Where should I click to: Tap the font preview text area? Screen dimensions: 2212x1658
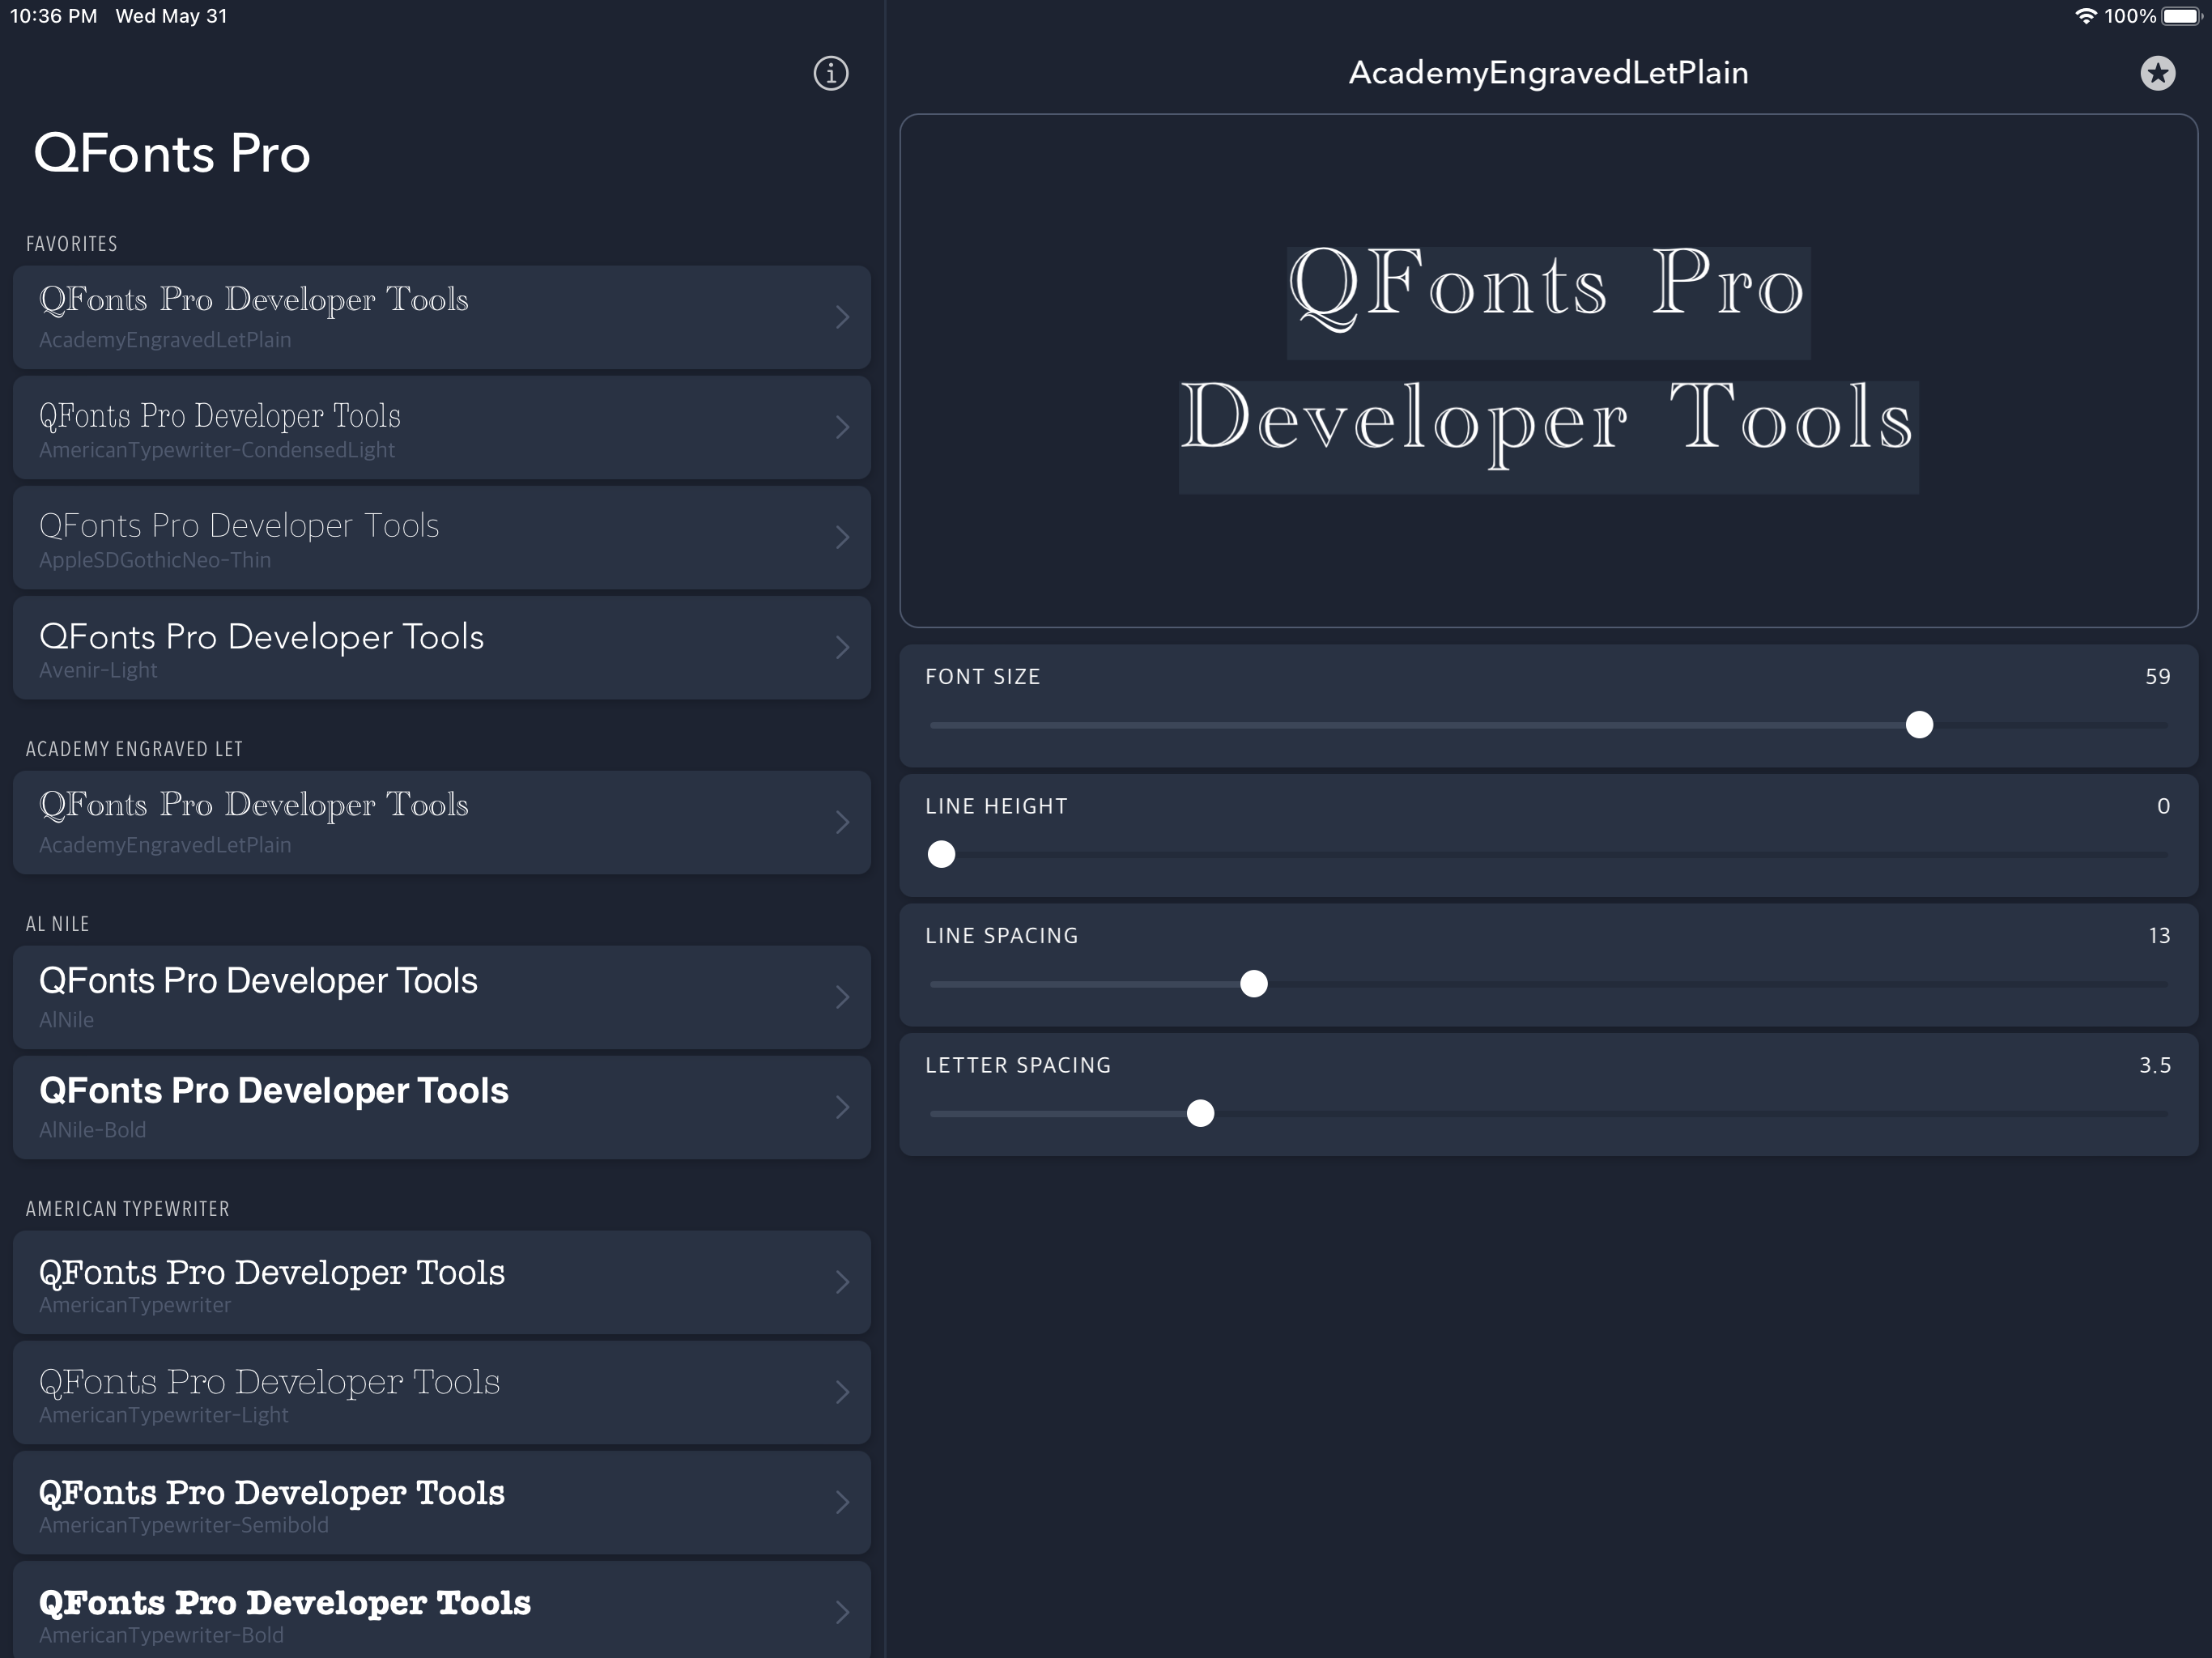[x=1548, y=371]
